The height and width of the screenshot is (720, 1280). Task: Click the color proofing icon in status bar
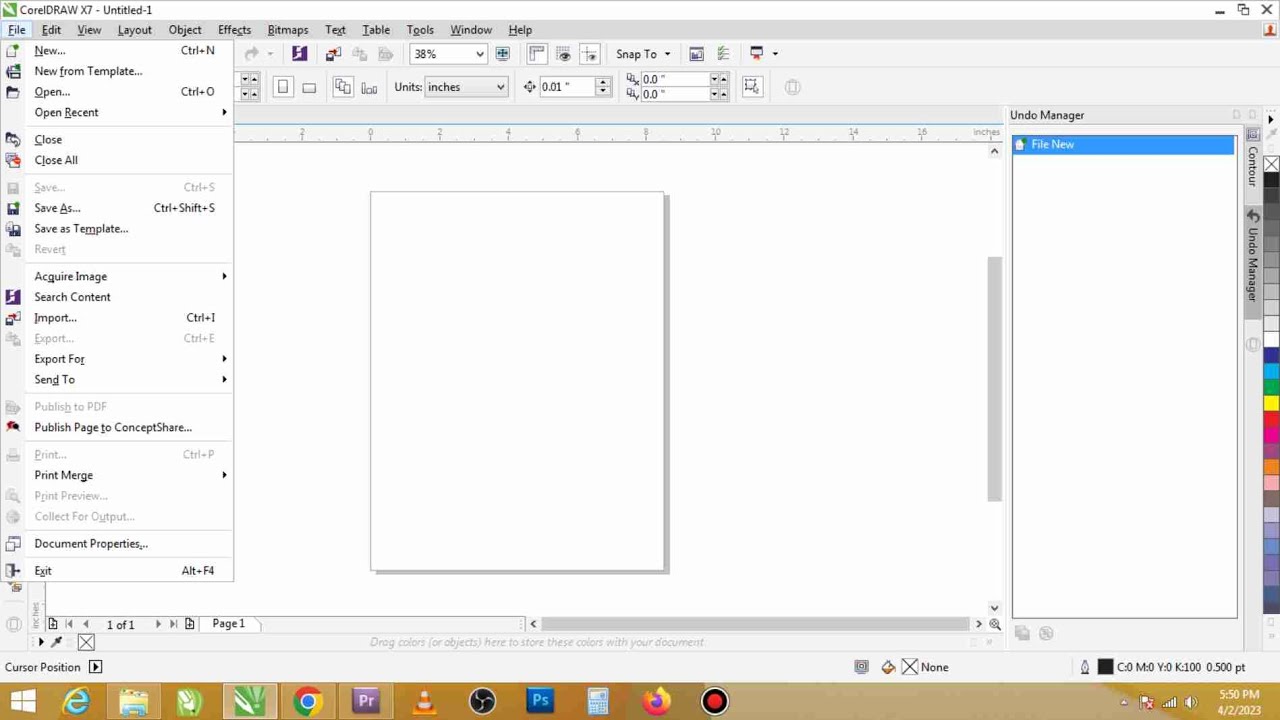(861, 667)
